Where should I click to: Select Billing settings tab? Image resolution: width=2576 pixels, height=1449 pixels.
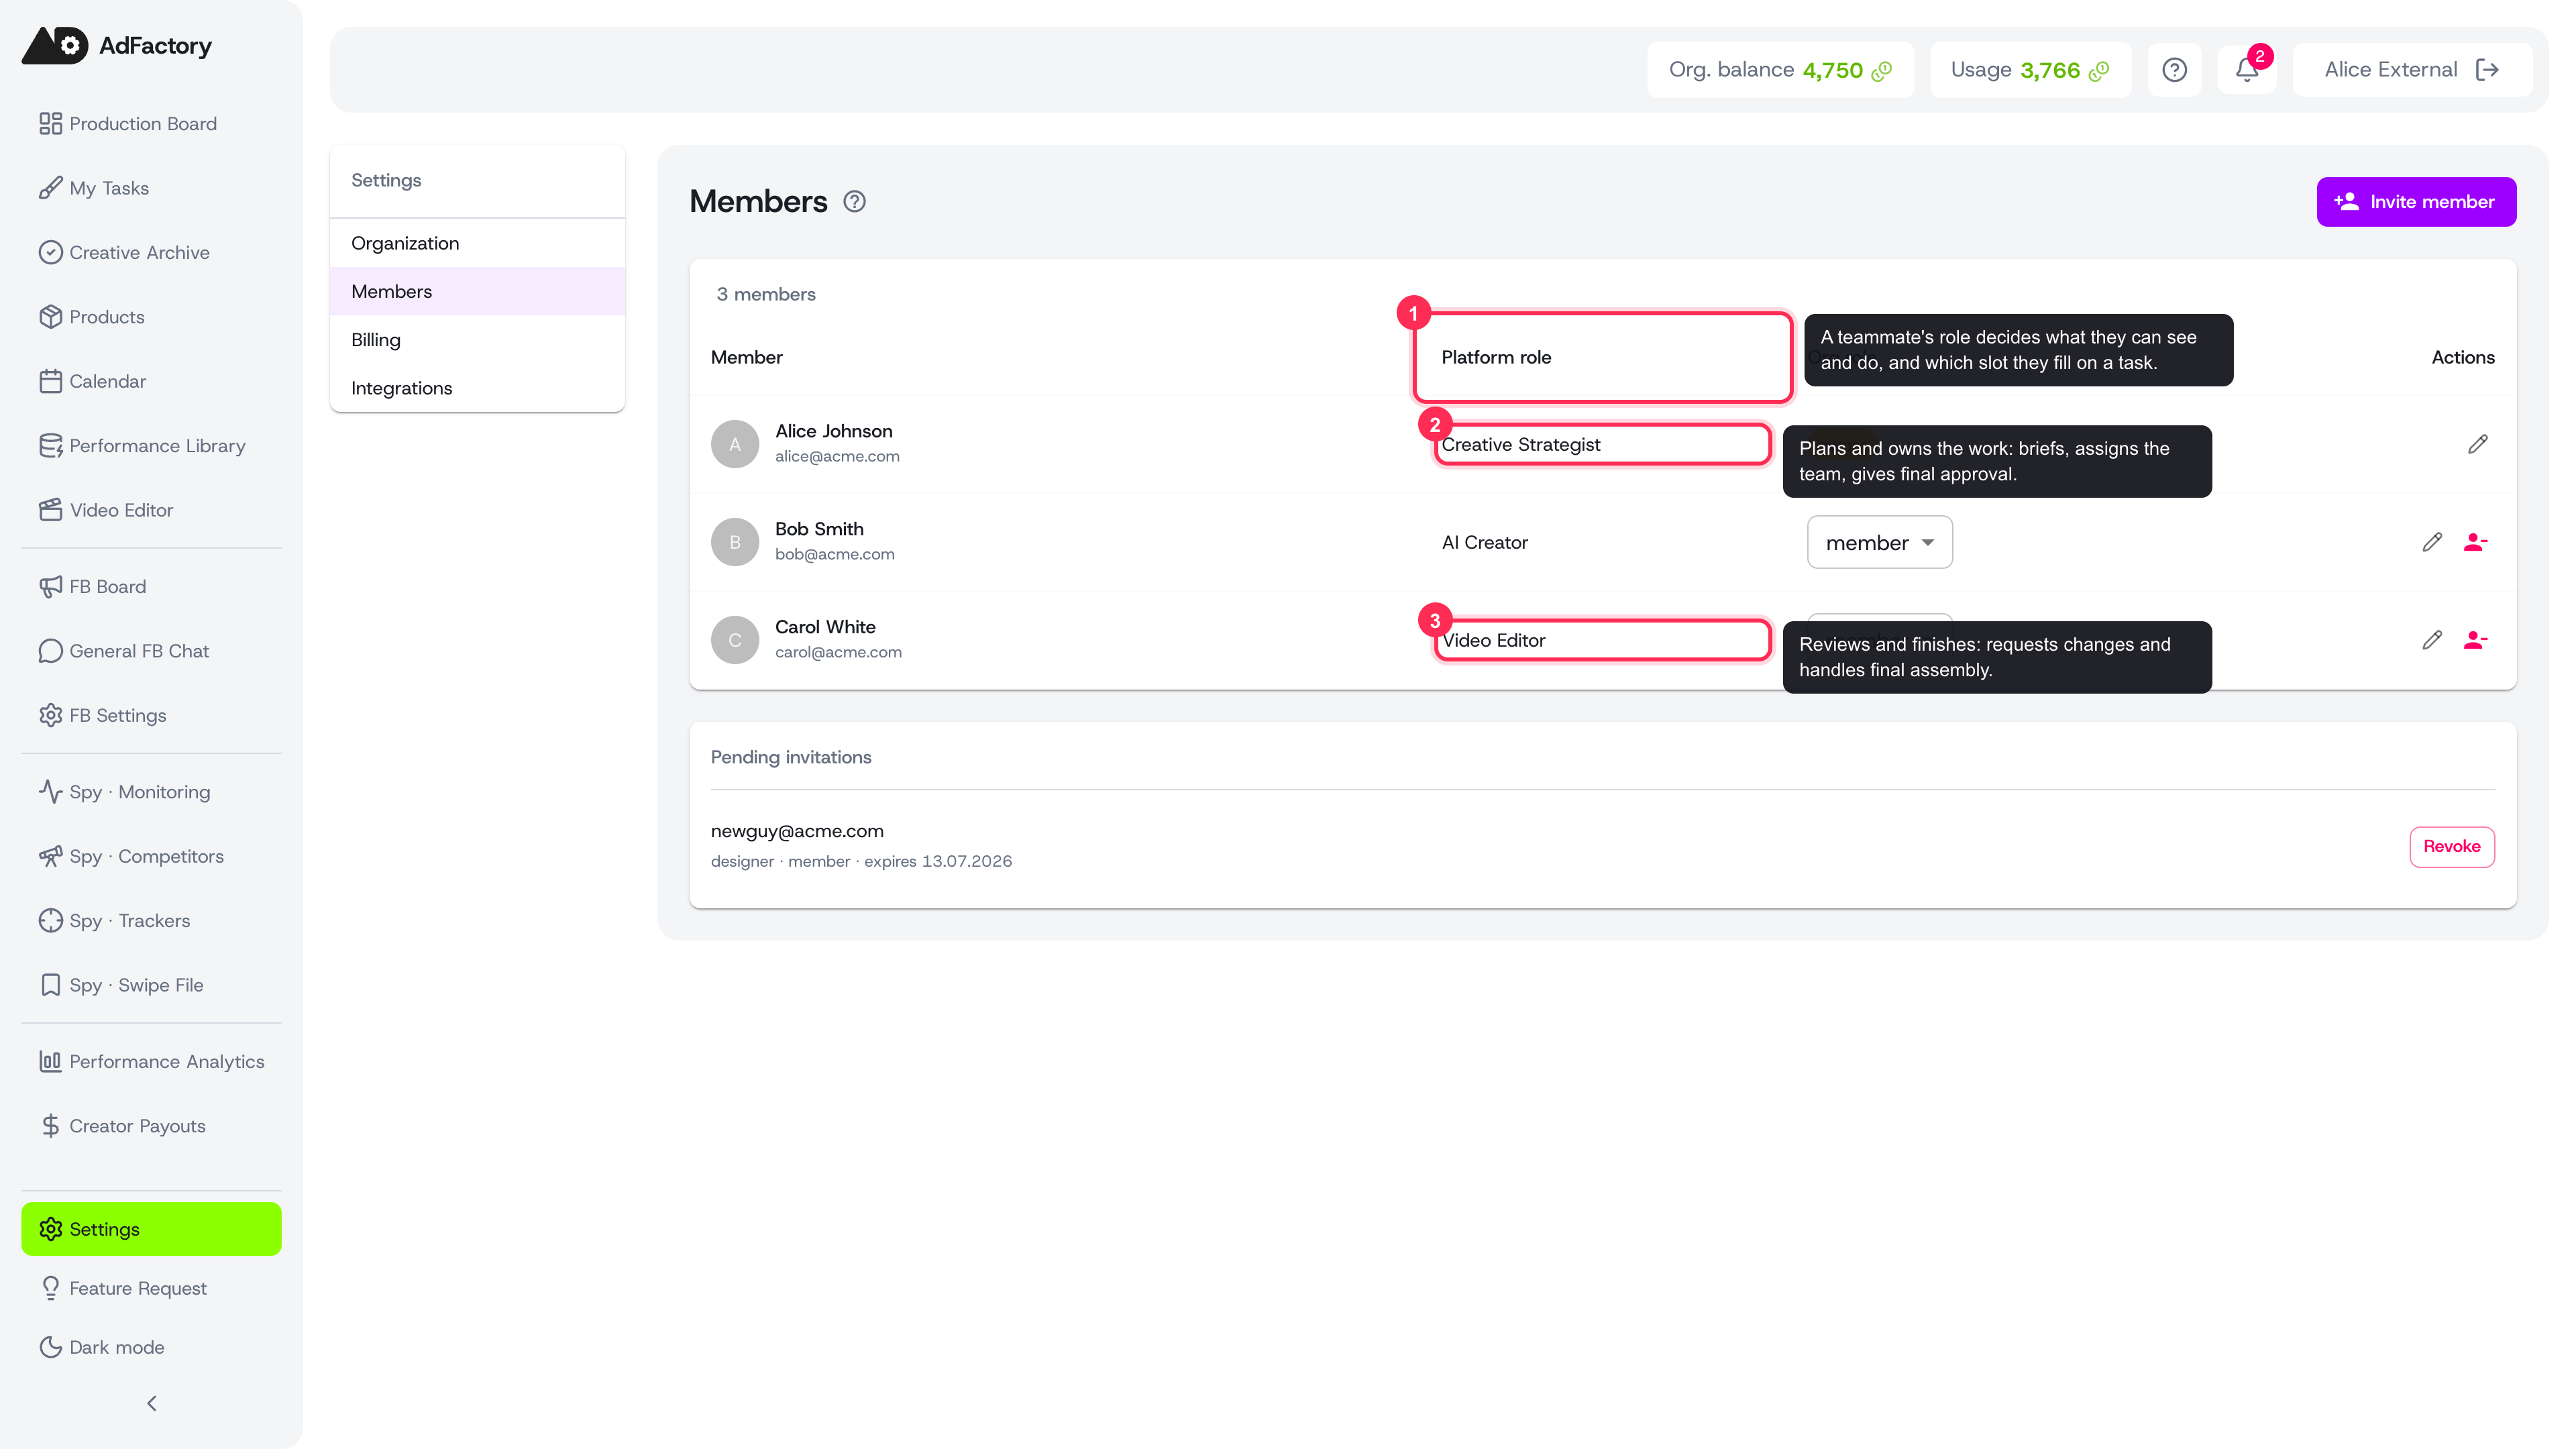pyautogui.click(x=477, y=340)
